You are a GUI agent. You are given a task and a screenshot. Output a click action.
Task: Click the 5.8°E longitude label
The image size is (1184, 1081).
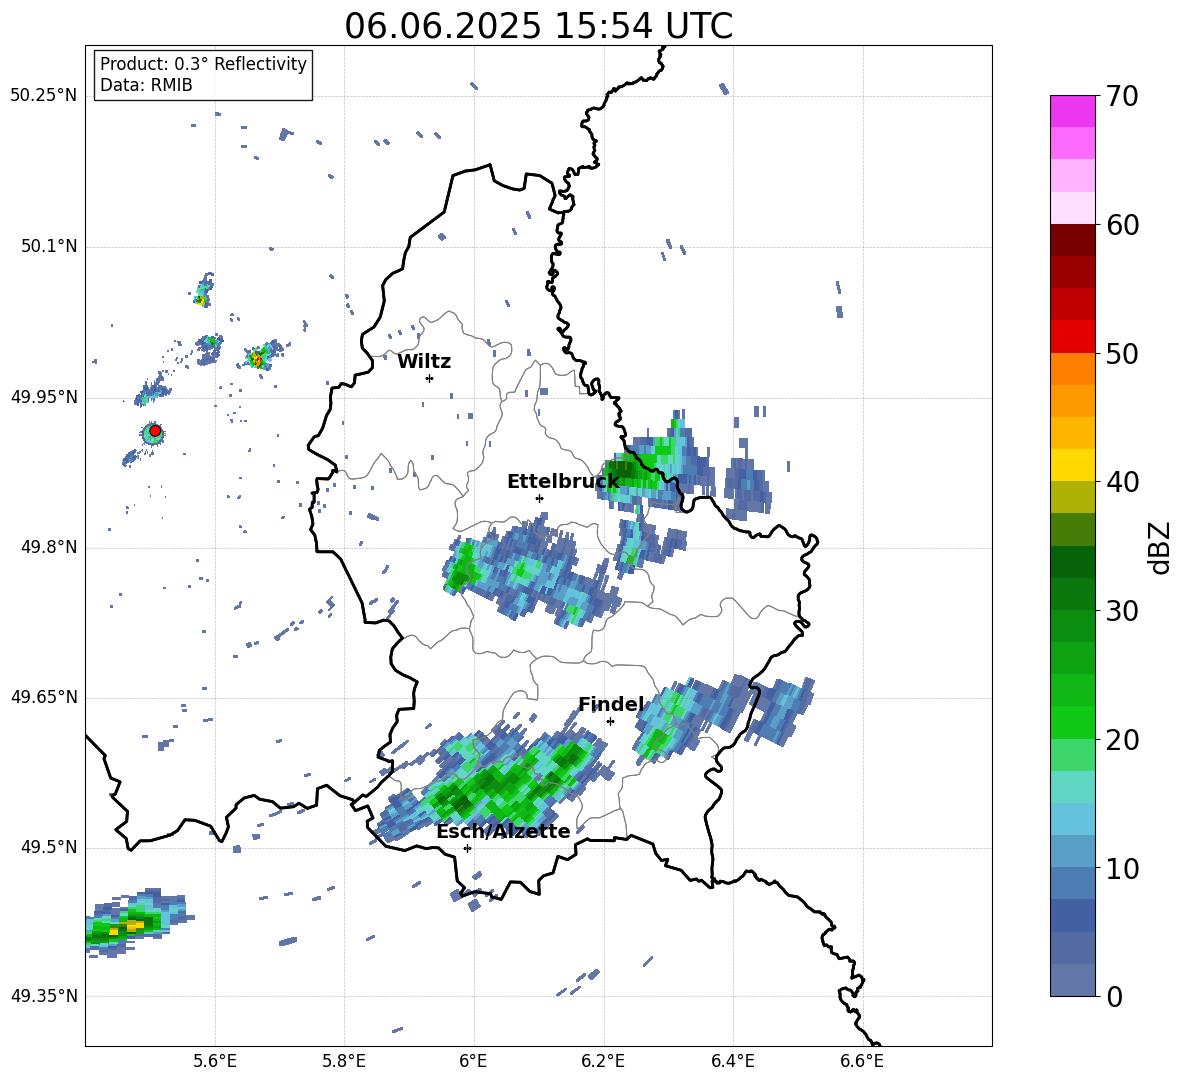coord(344,1061)
